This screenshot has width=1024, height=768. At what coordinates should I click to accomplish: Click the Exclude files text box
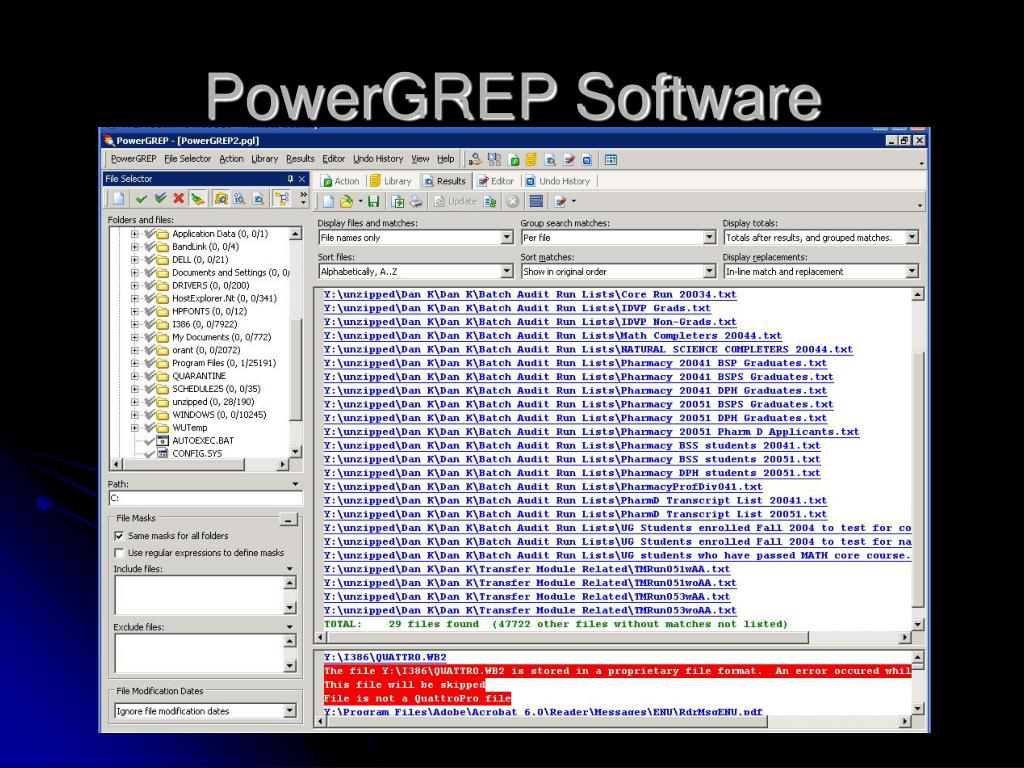pyautogui.click(x=199, y=653)
